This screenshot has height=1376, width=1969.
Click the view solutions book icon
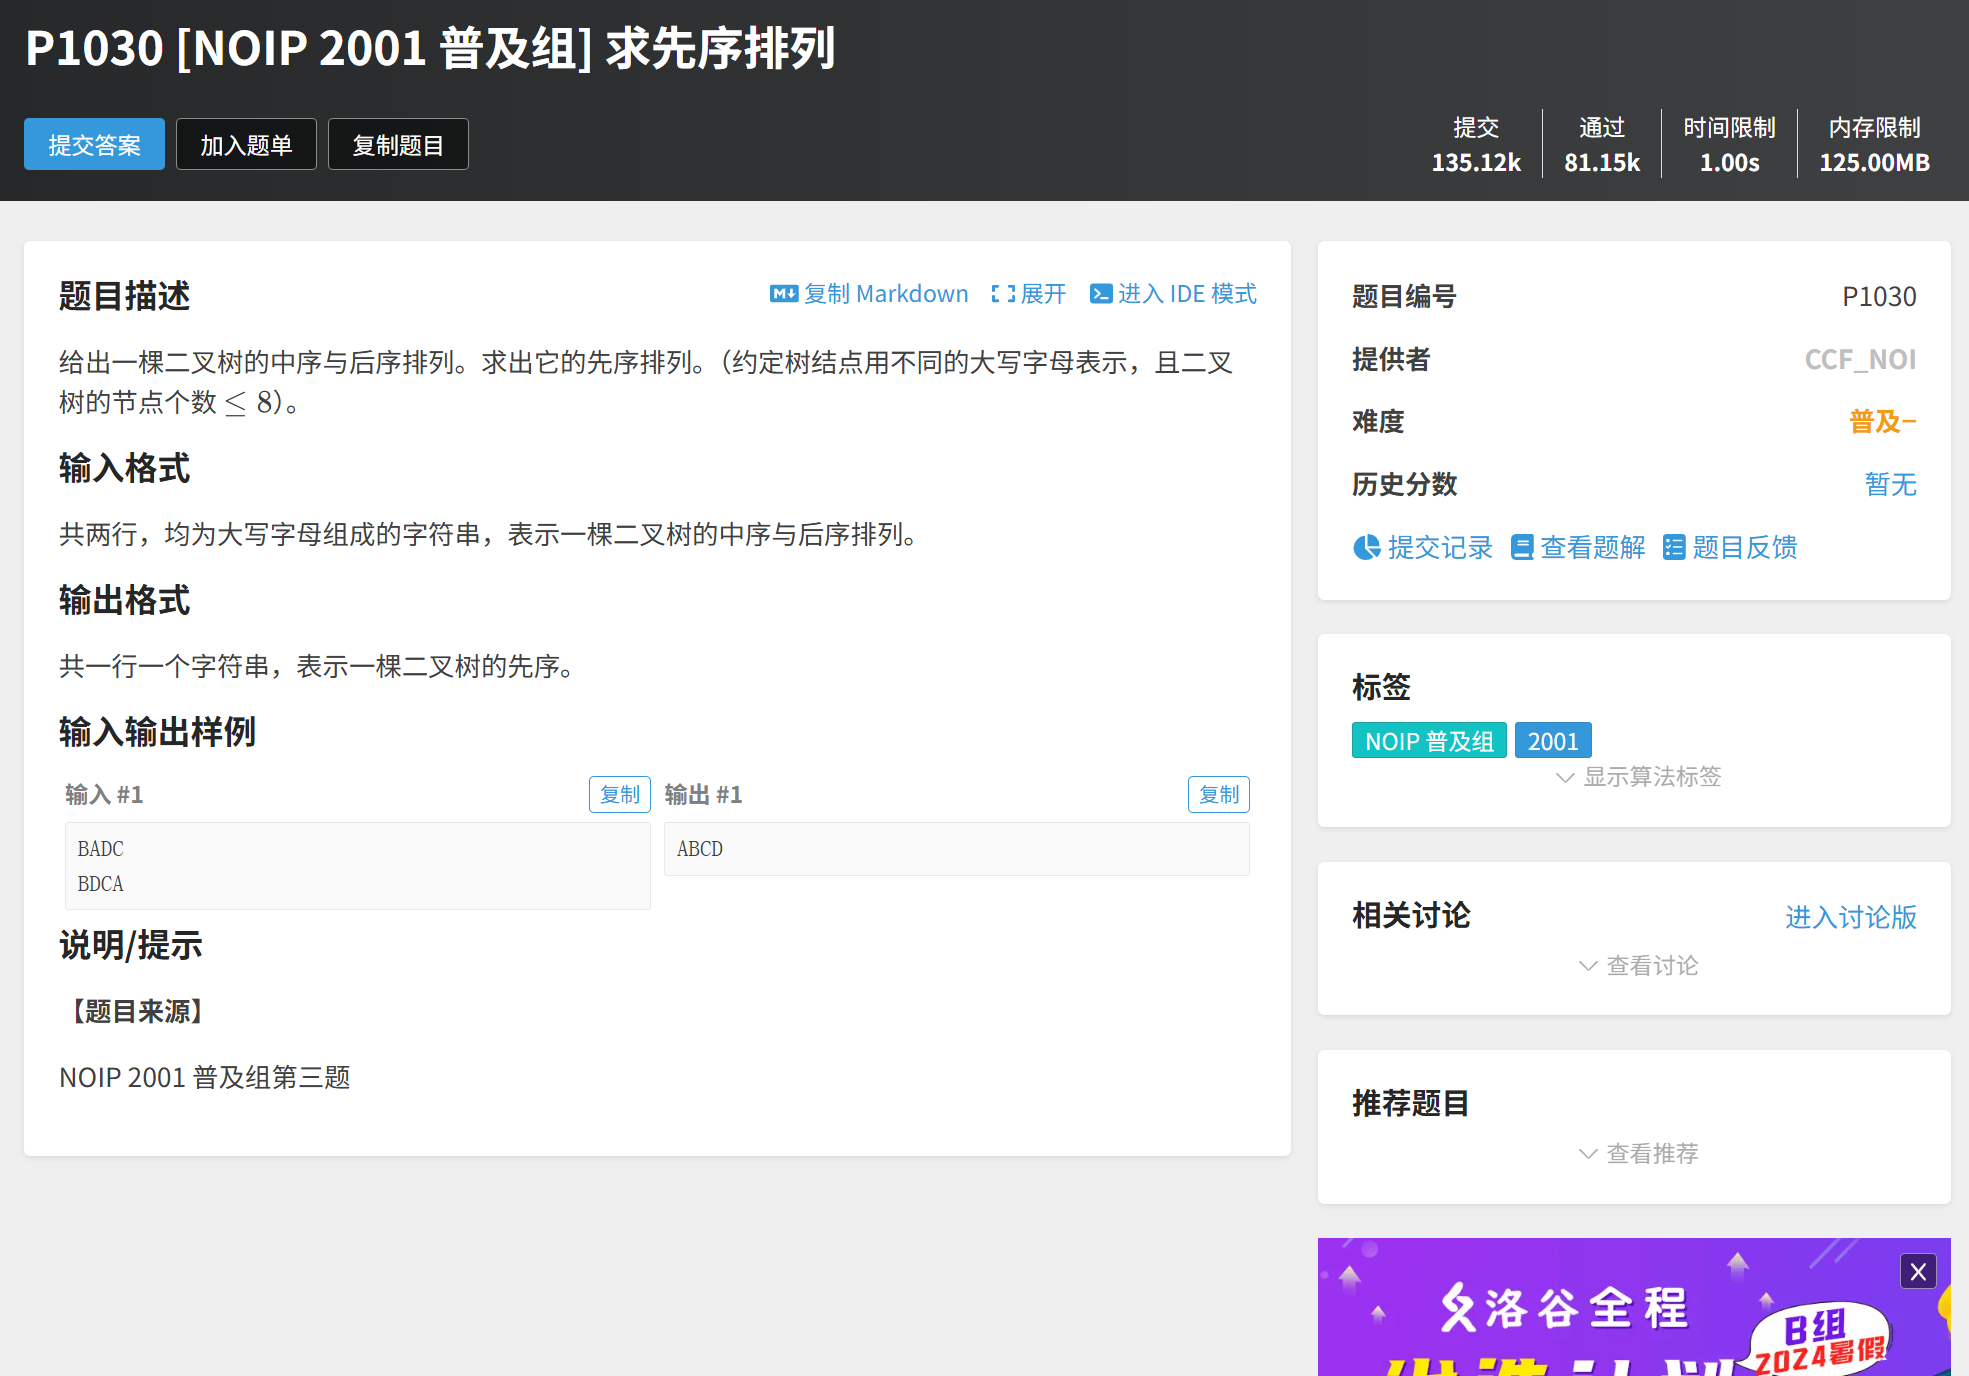tap(1521, 547)
